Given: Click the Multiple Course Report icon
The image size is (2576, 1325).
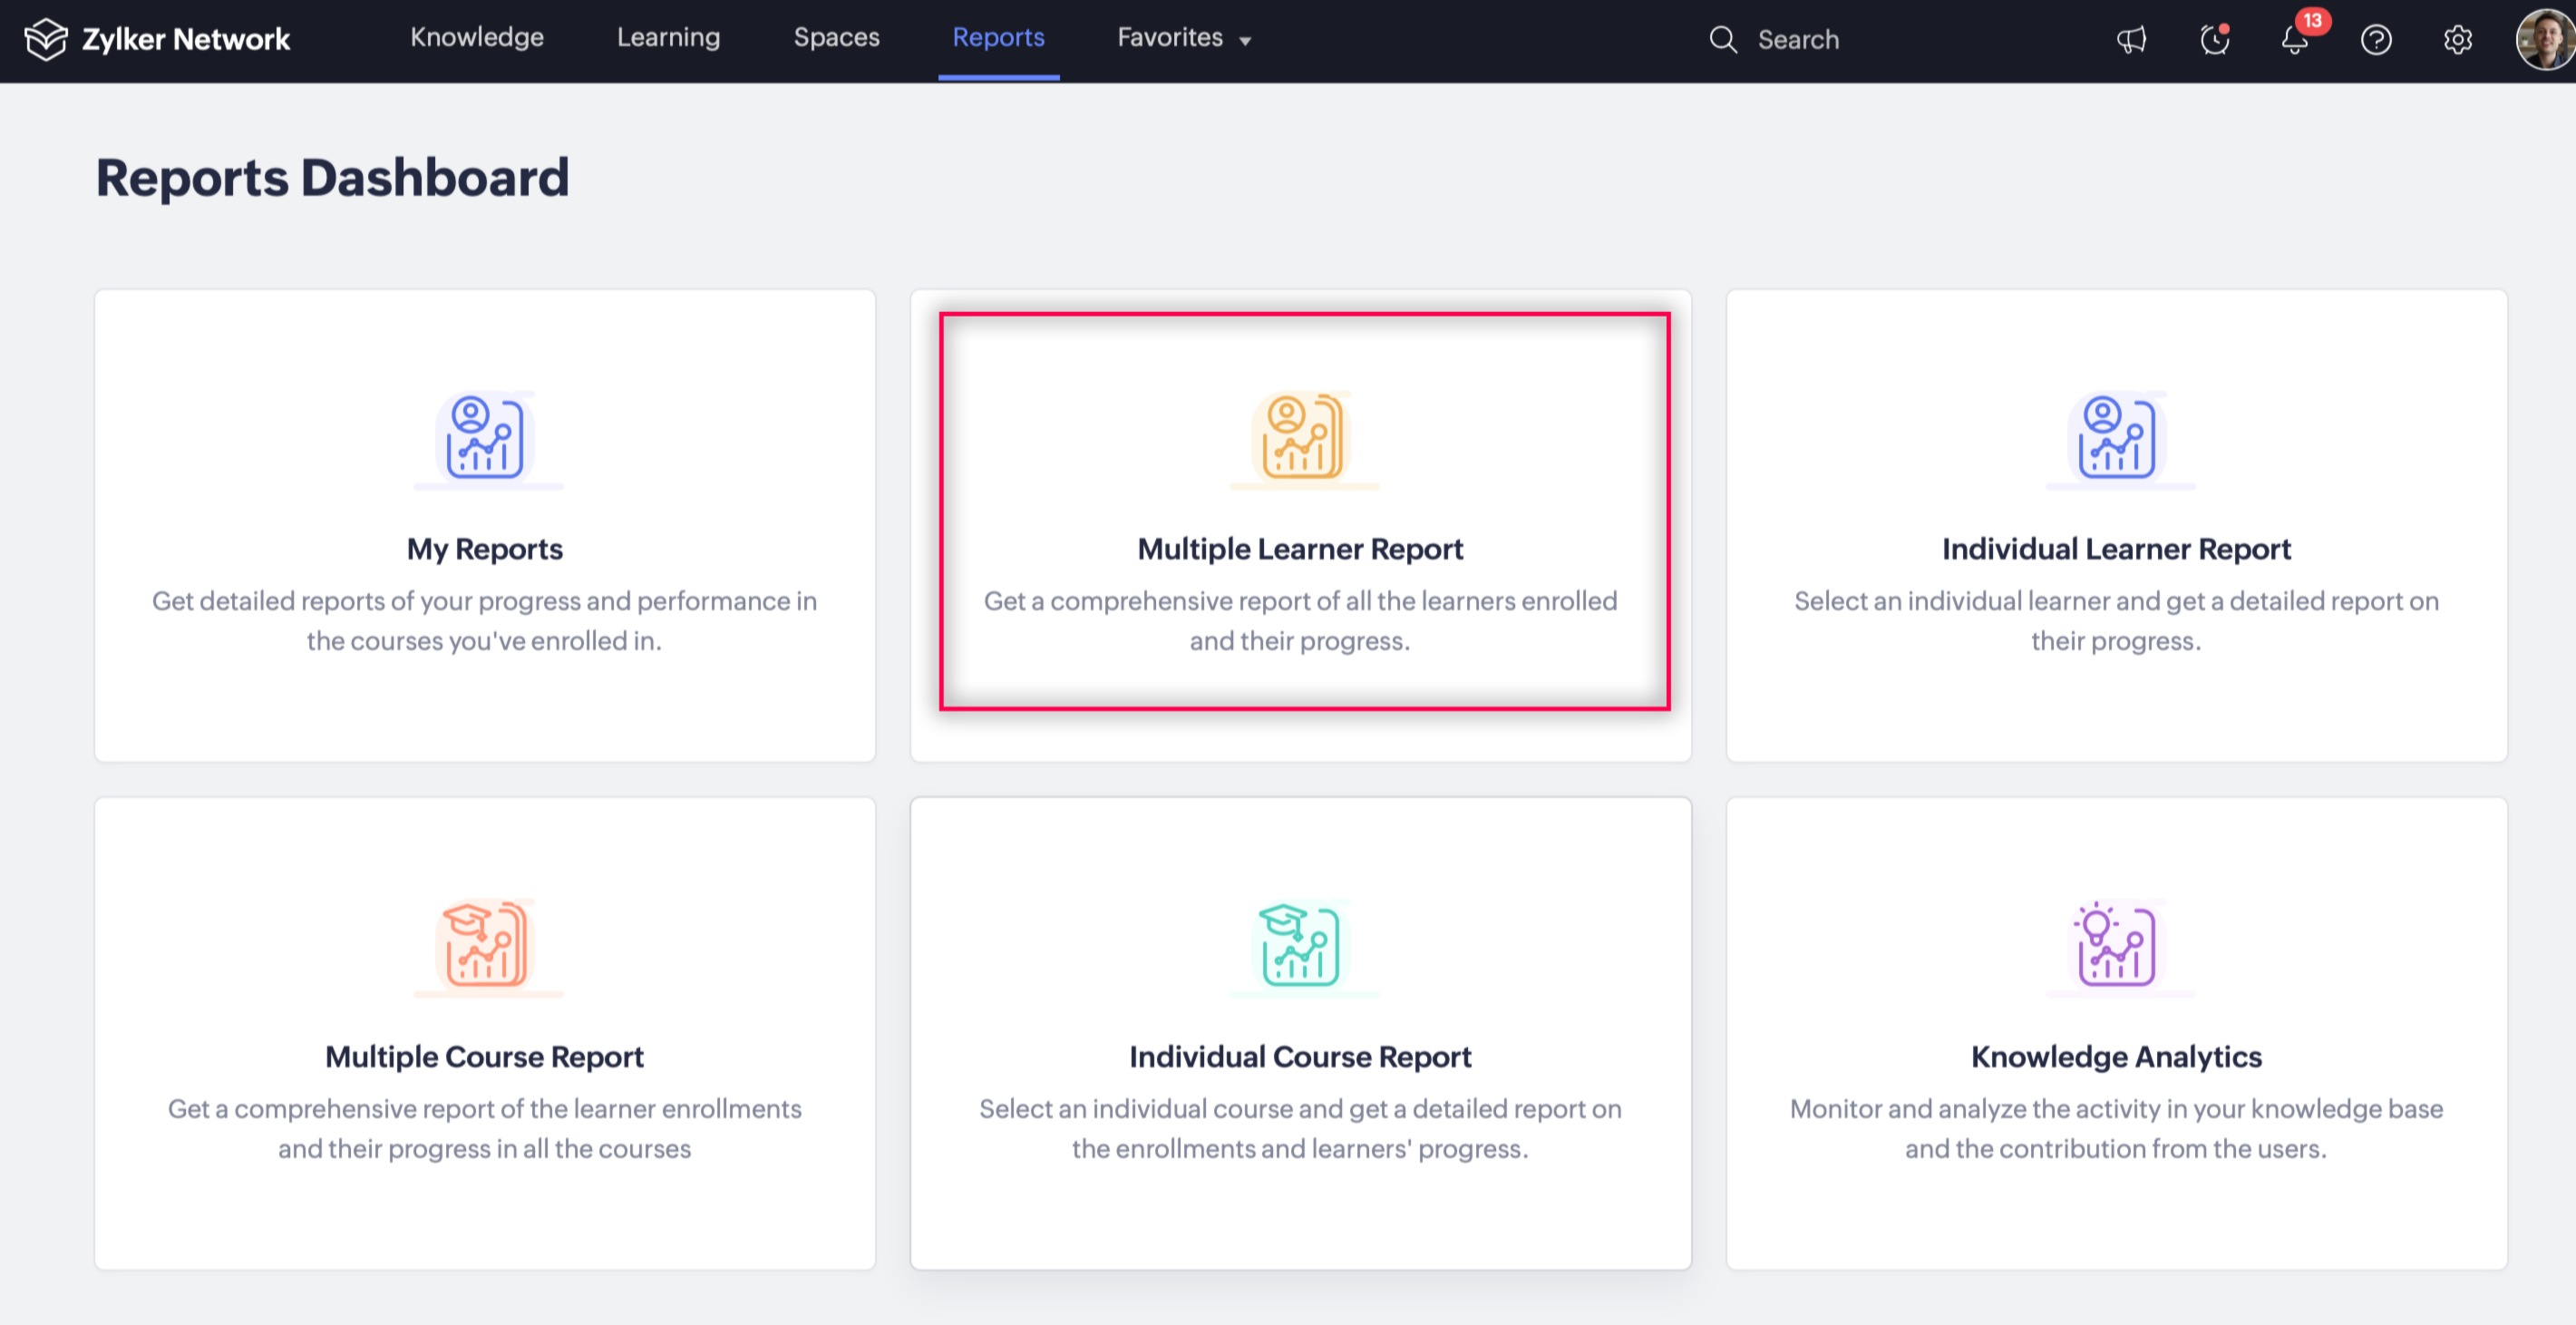Looking at the screenshot, I should click(x=485, y=945).
